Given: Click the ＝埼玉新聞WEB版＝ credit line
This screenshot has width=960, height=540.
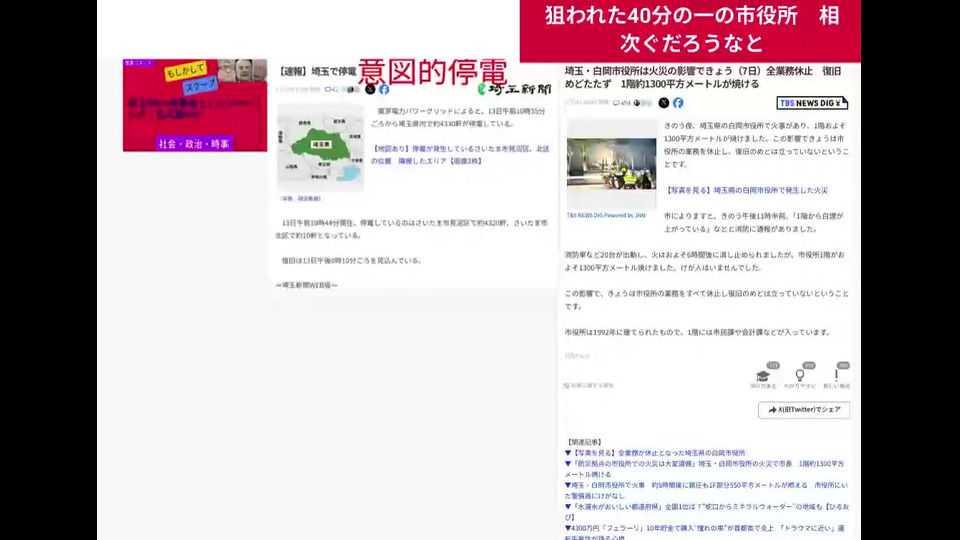Looking at the screenshot, I should coord(306,285).
